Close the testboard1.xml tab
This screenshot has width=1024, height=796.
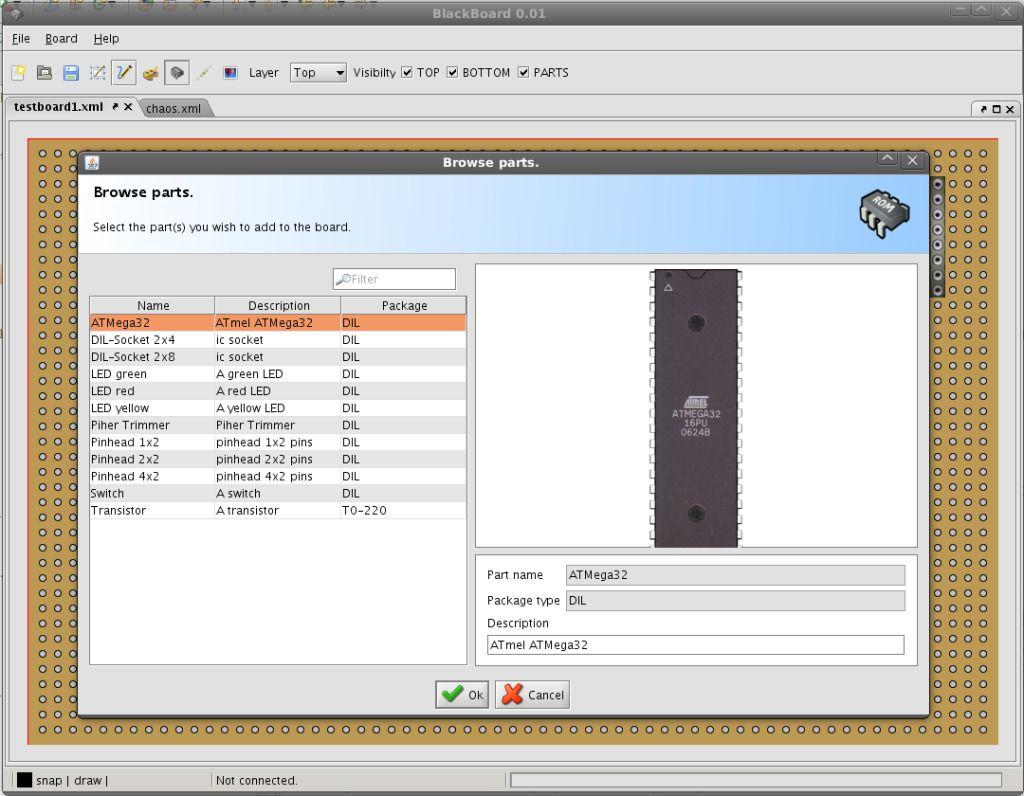pyautogui.click(x=128, y=106)
